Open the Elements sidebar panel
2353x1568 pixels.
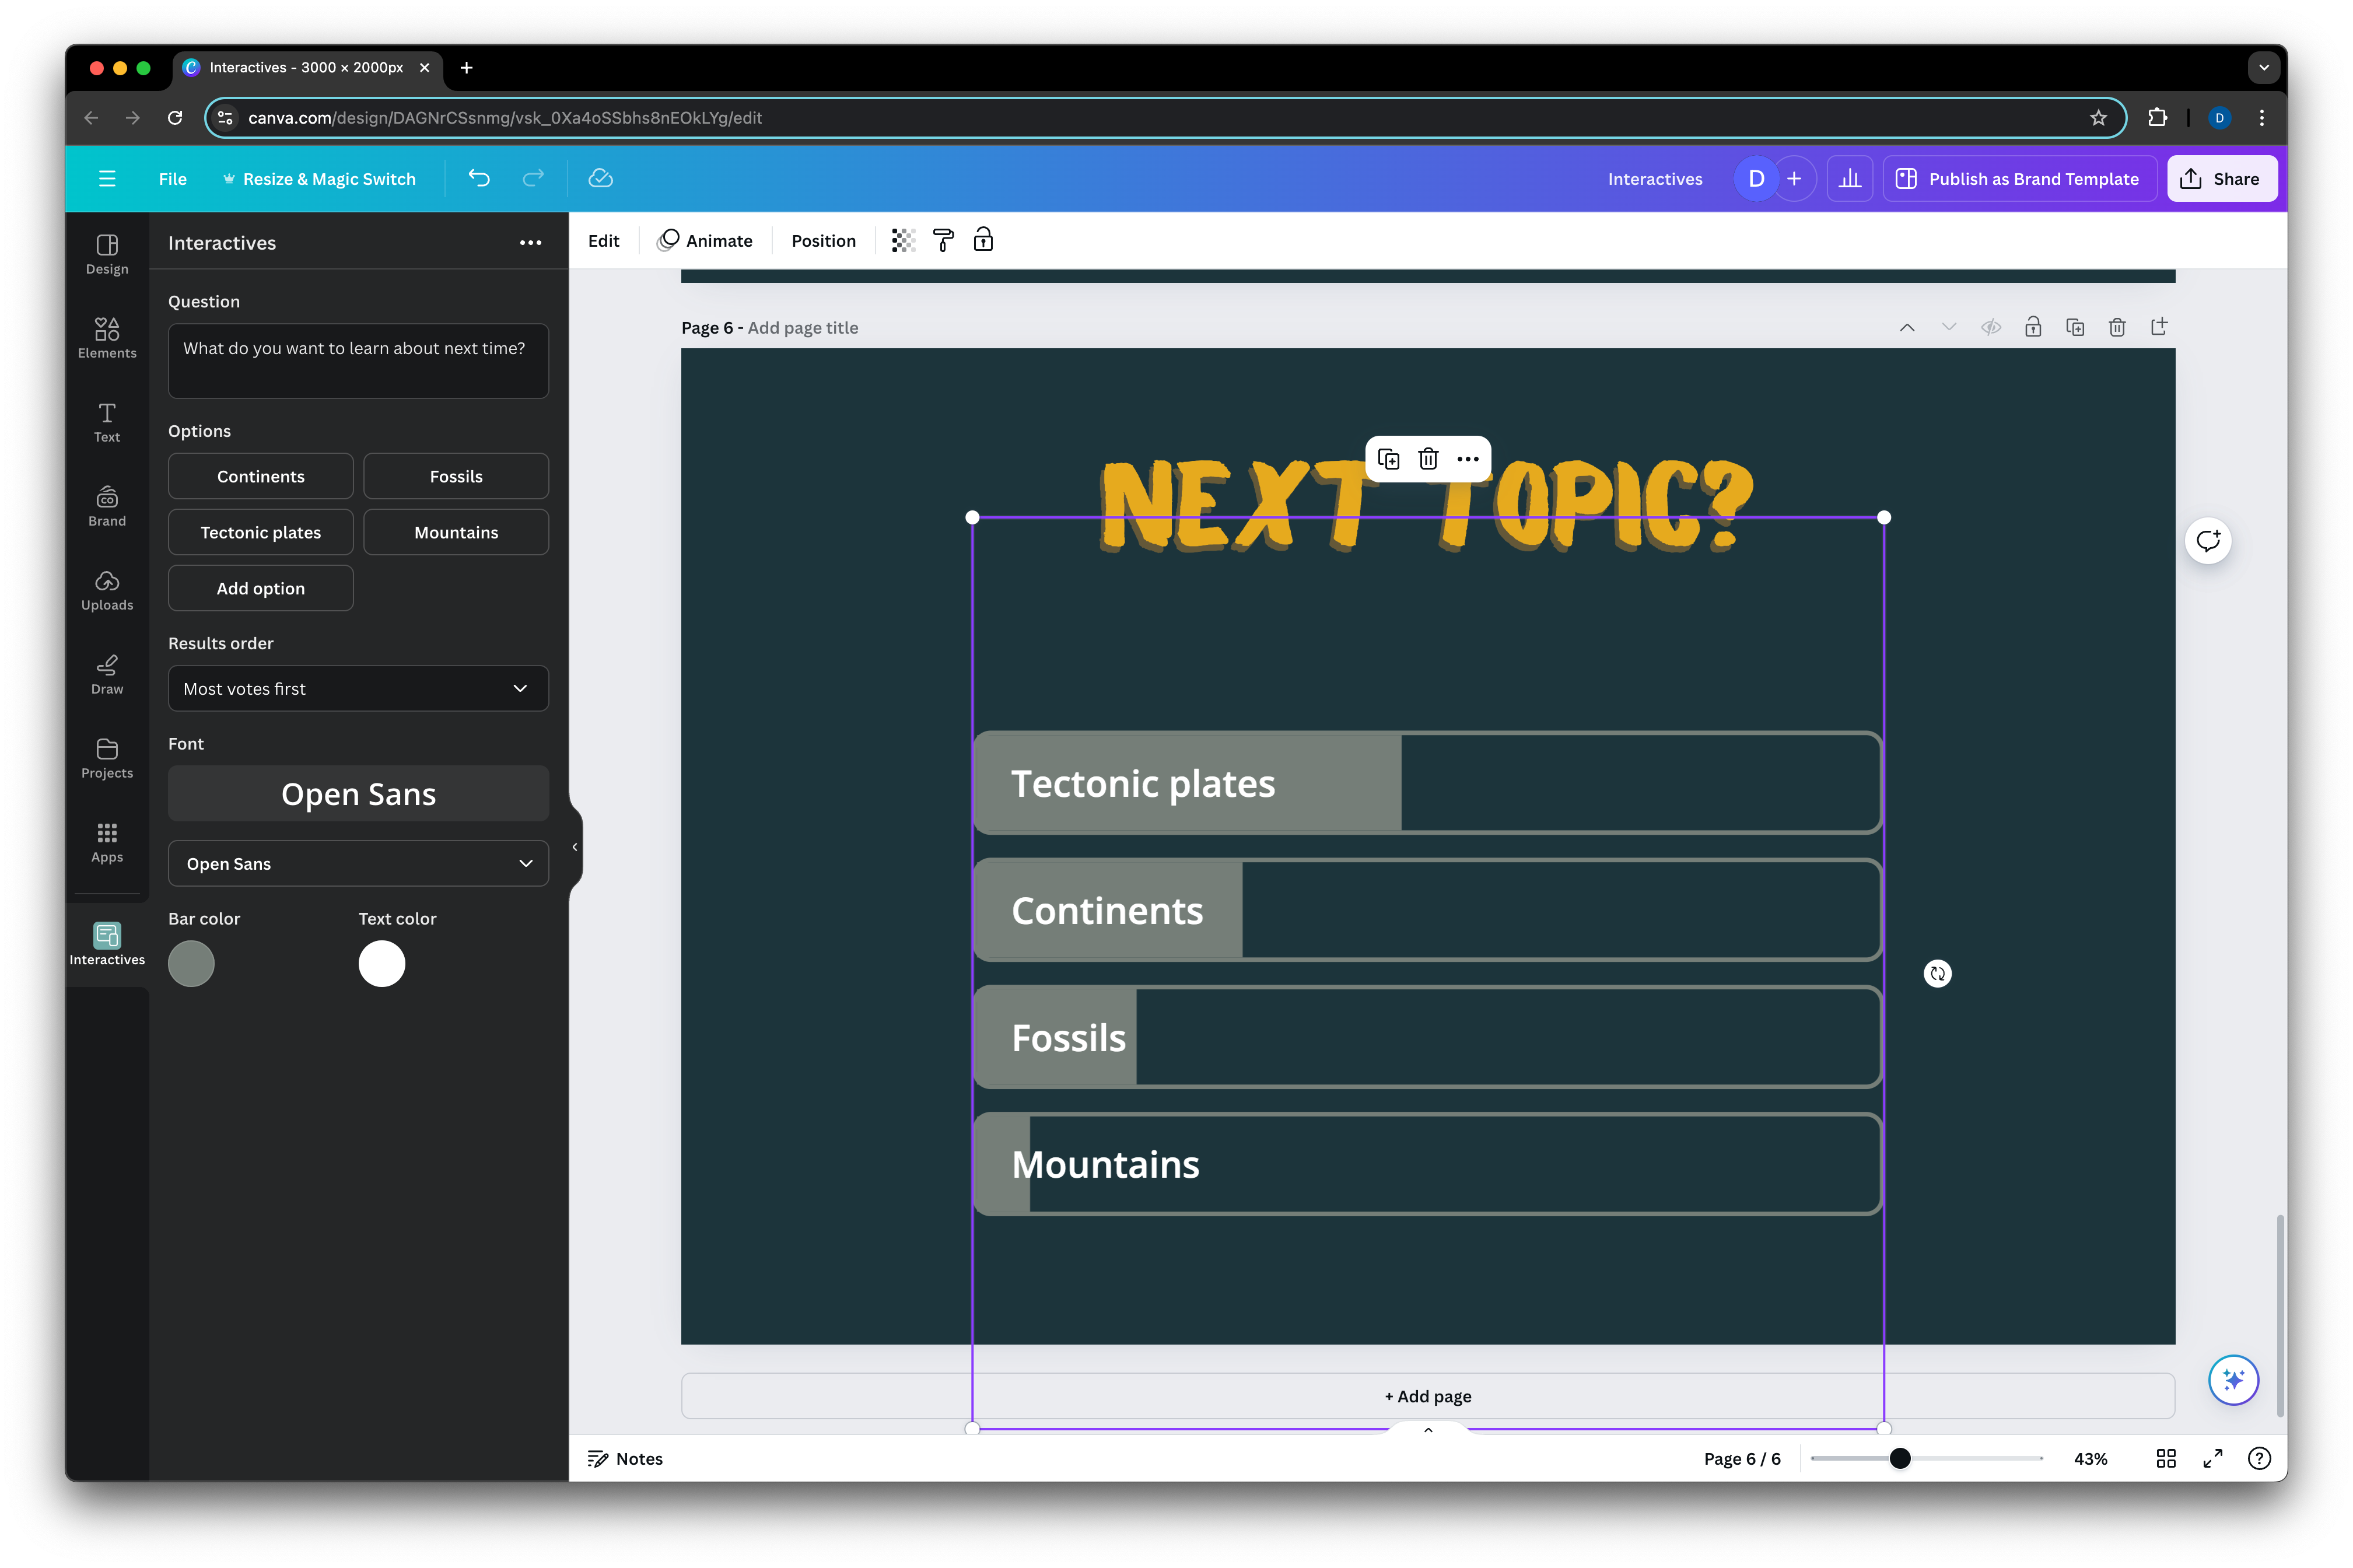pos(107,337)
